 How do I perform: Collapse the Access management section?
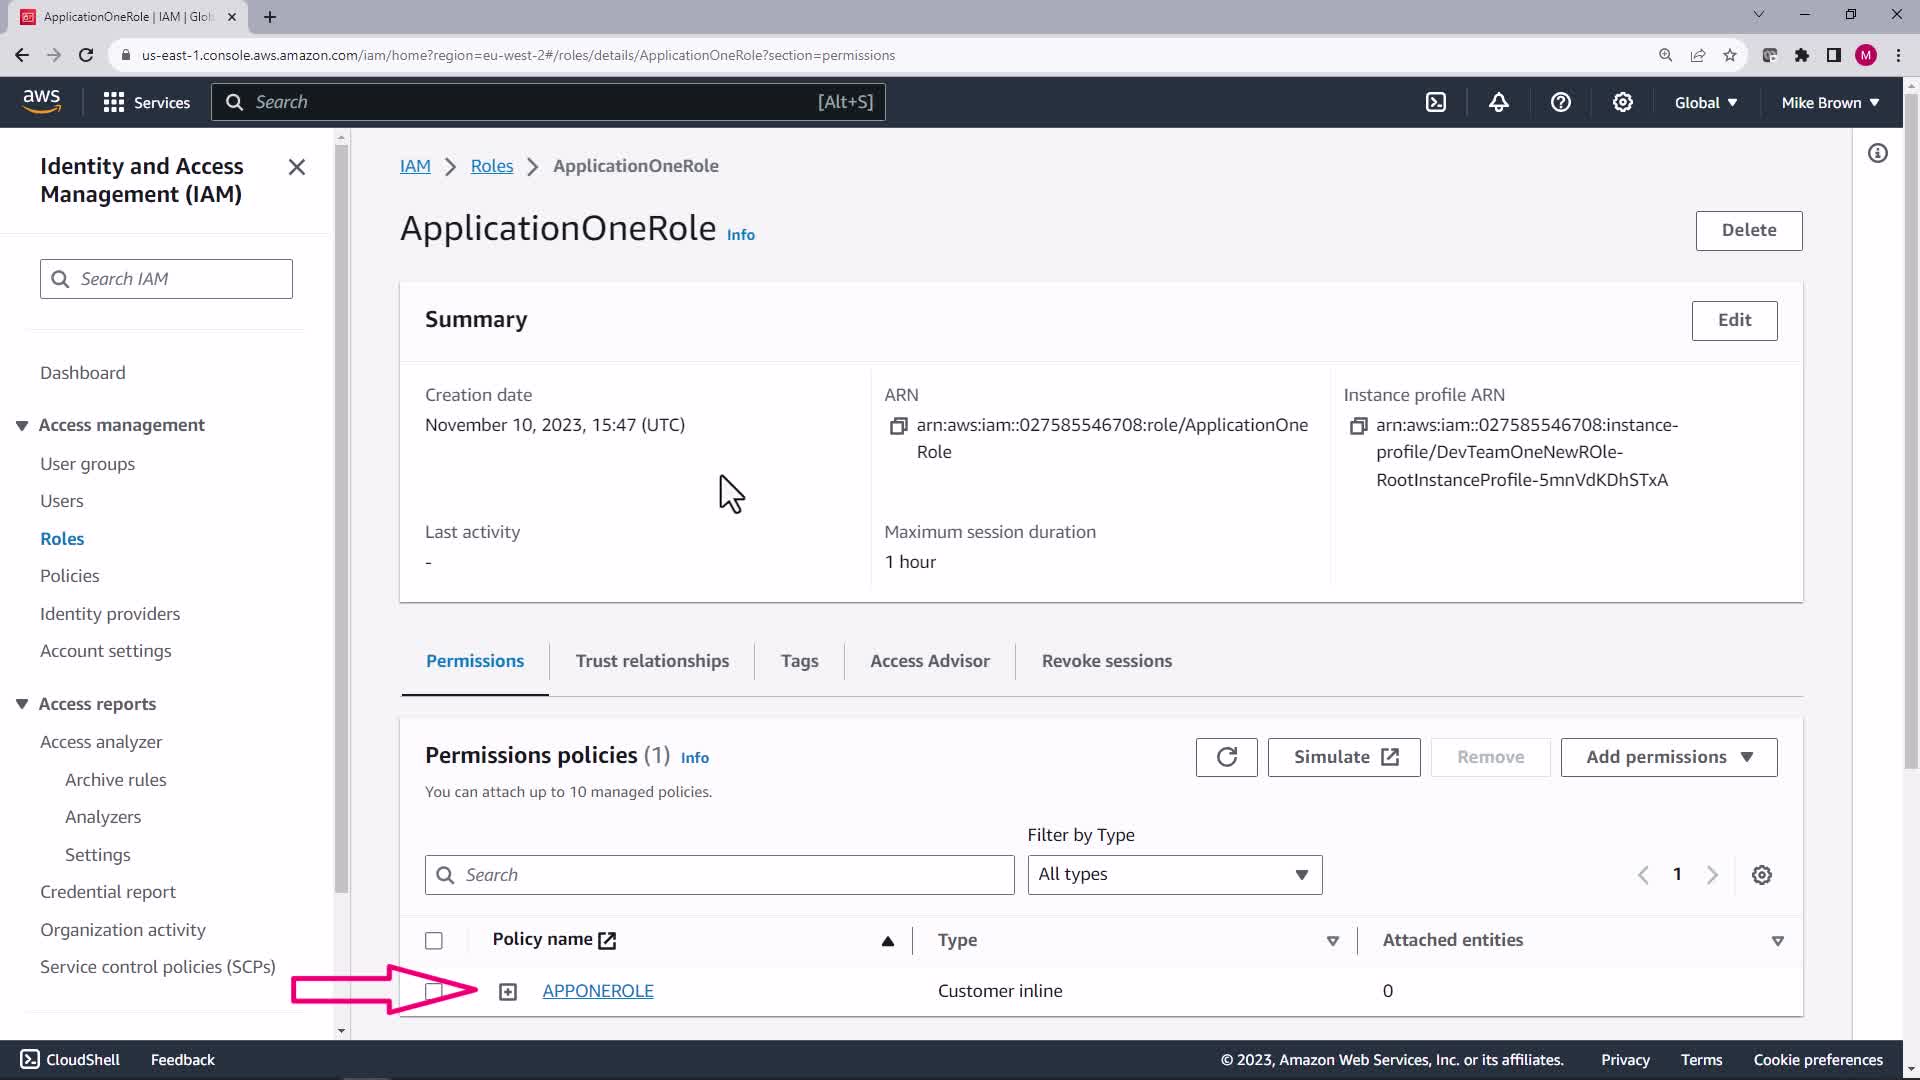tap(22, 426)
